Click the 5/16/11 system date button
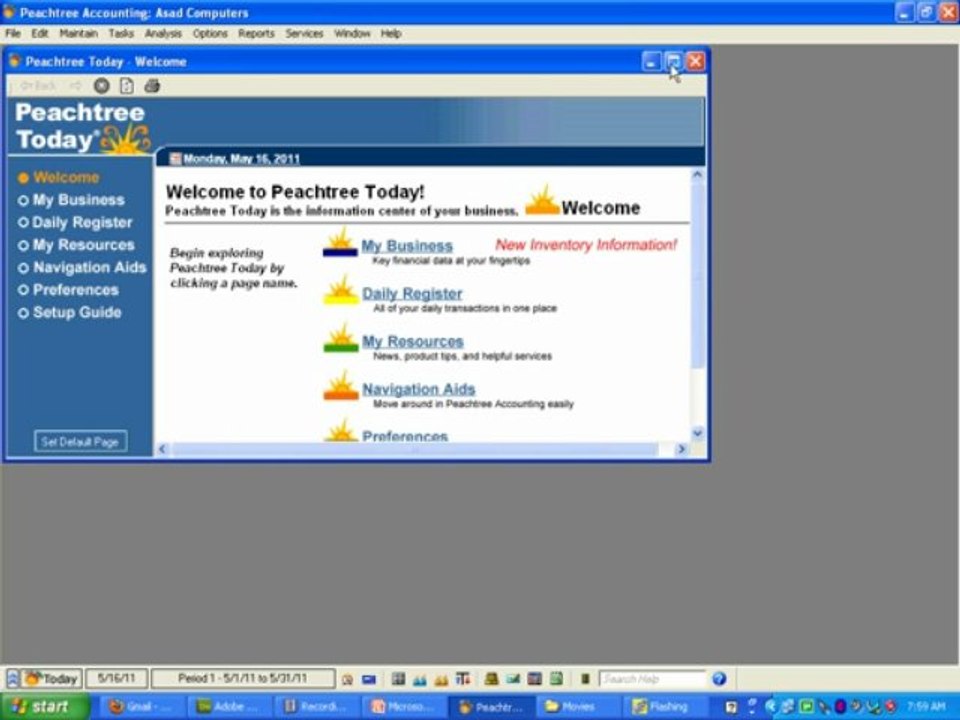This screenshot has height=720, width=960. click(x=116, y=678)
